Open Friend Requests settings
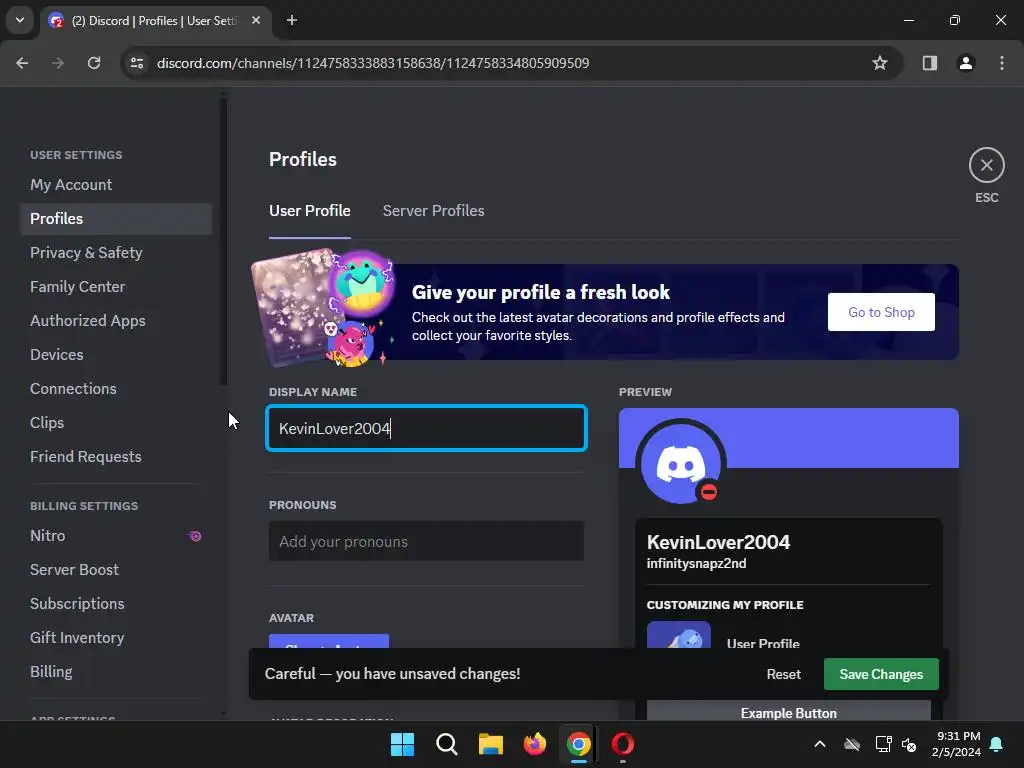The height and width of the screenshot is (768, 1024). (x=116, y=456)
